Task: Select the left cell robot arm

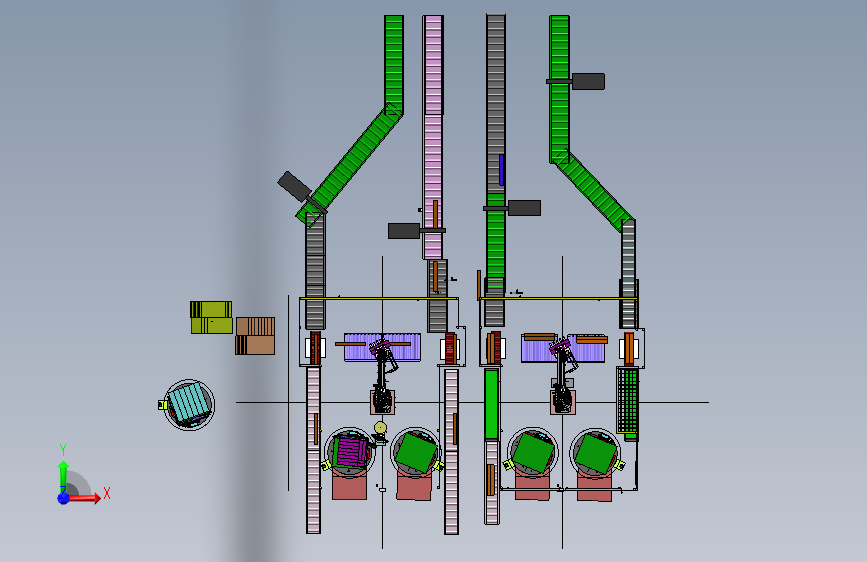Action: (383, 376)
